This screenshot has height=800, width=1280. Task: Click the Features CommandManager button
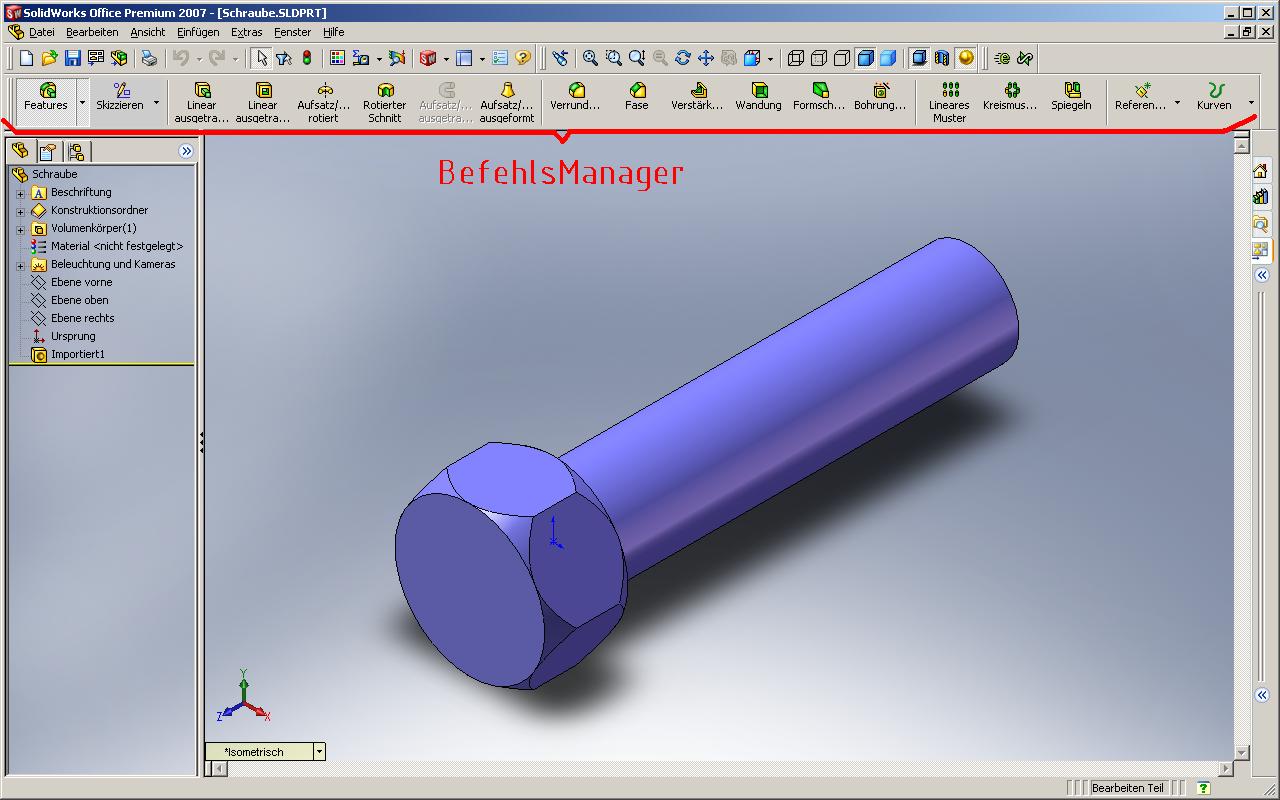coord(46,97)
